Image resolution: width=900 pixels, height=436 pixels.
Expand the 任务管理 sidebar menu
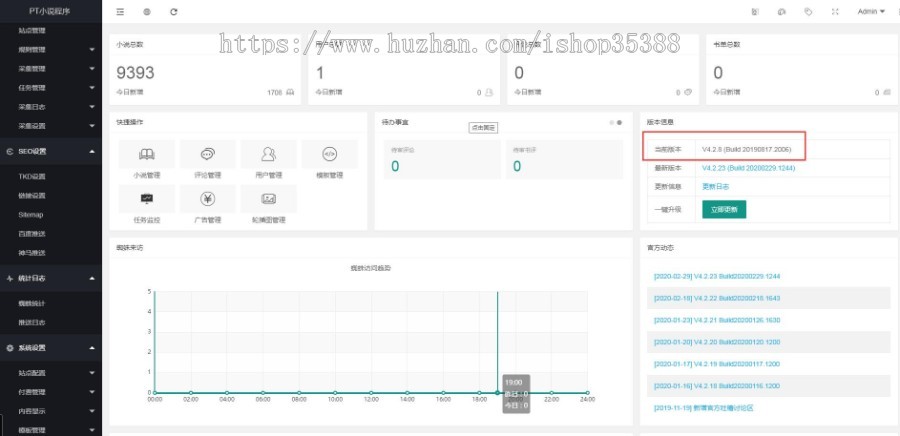[92, 88]
